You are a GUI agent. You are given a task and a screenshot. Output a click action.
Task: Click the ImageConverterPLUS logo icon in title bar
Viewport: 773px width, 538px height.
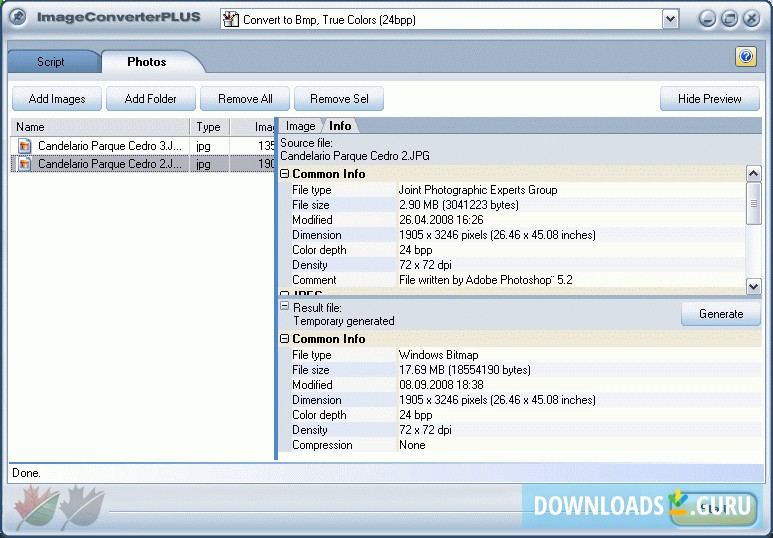tap(17, 17)
